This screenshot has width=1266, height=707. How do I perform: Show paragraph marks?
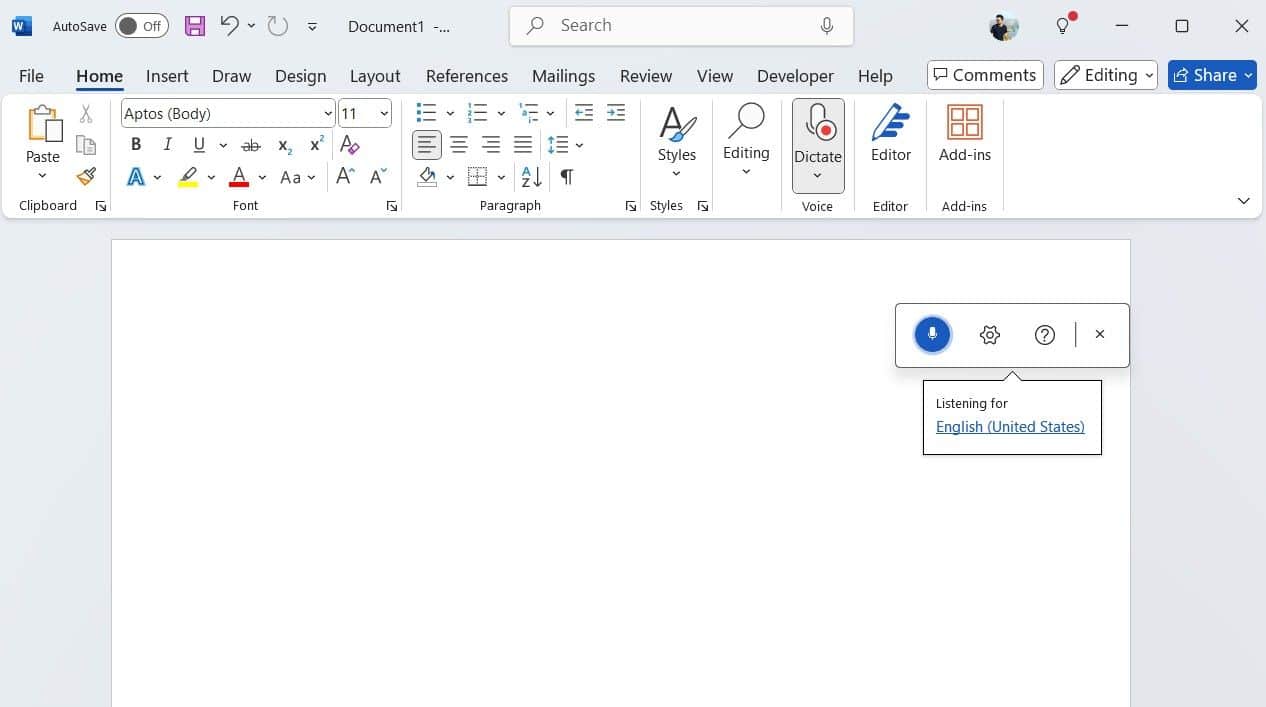pos(566,177)
